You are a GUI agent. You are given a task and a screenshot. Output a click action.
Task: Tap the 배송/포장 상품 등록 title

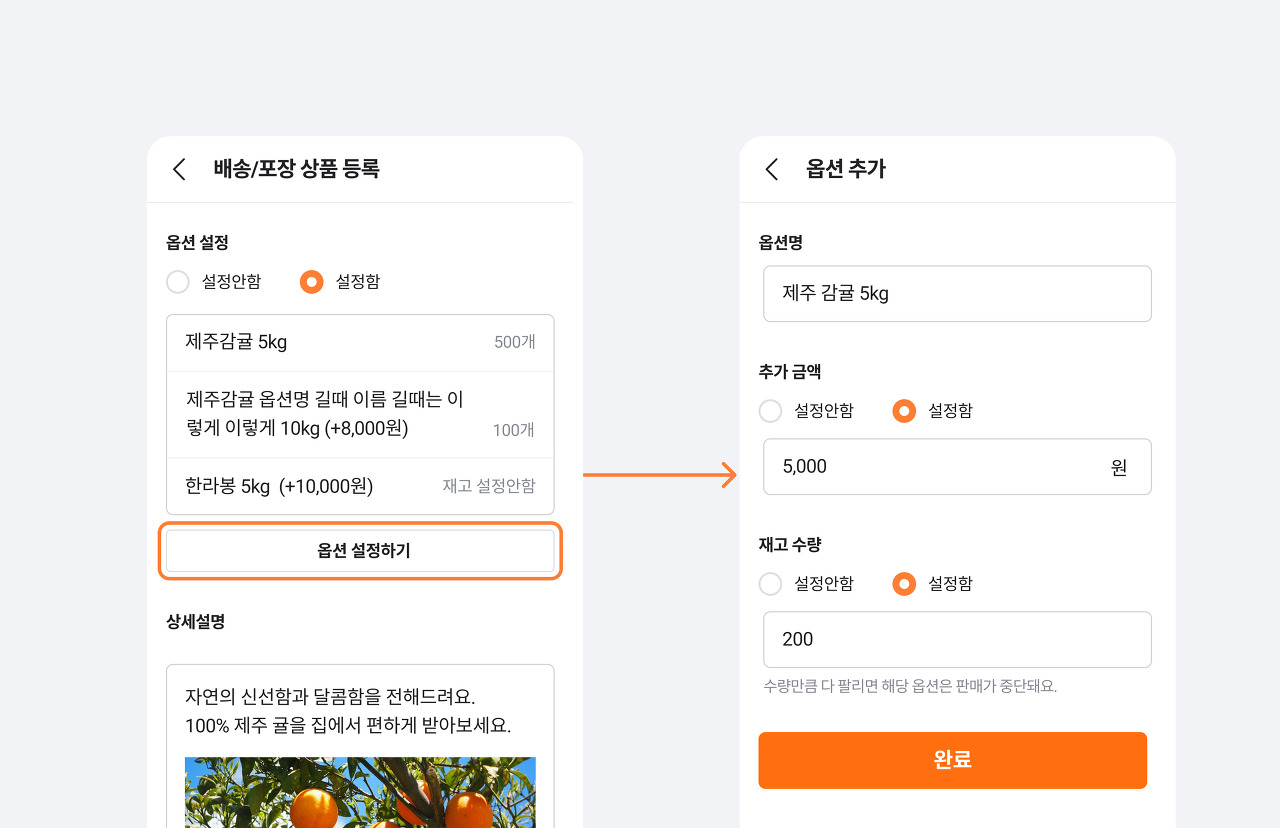point(297,169)
